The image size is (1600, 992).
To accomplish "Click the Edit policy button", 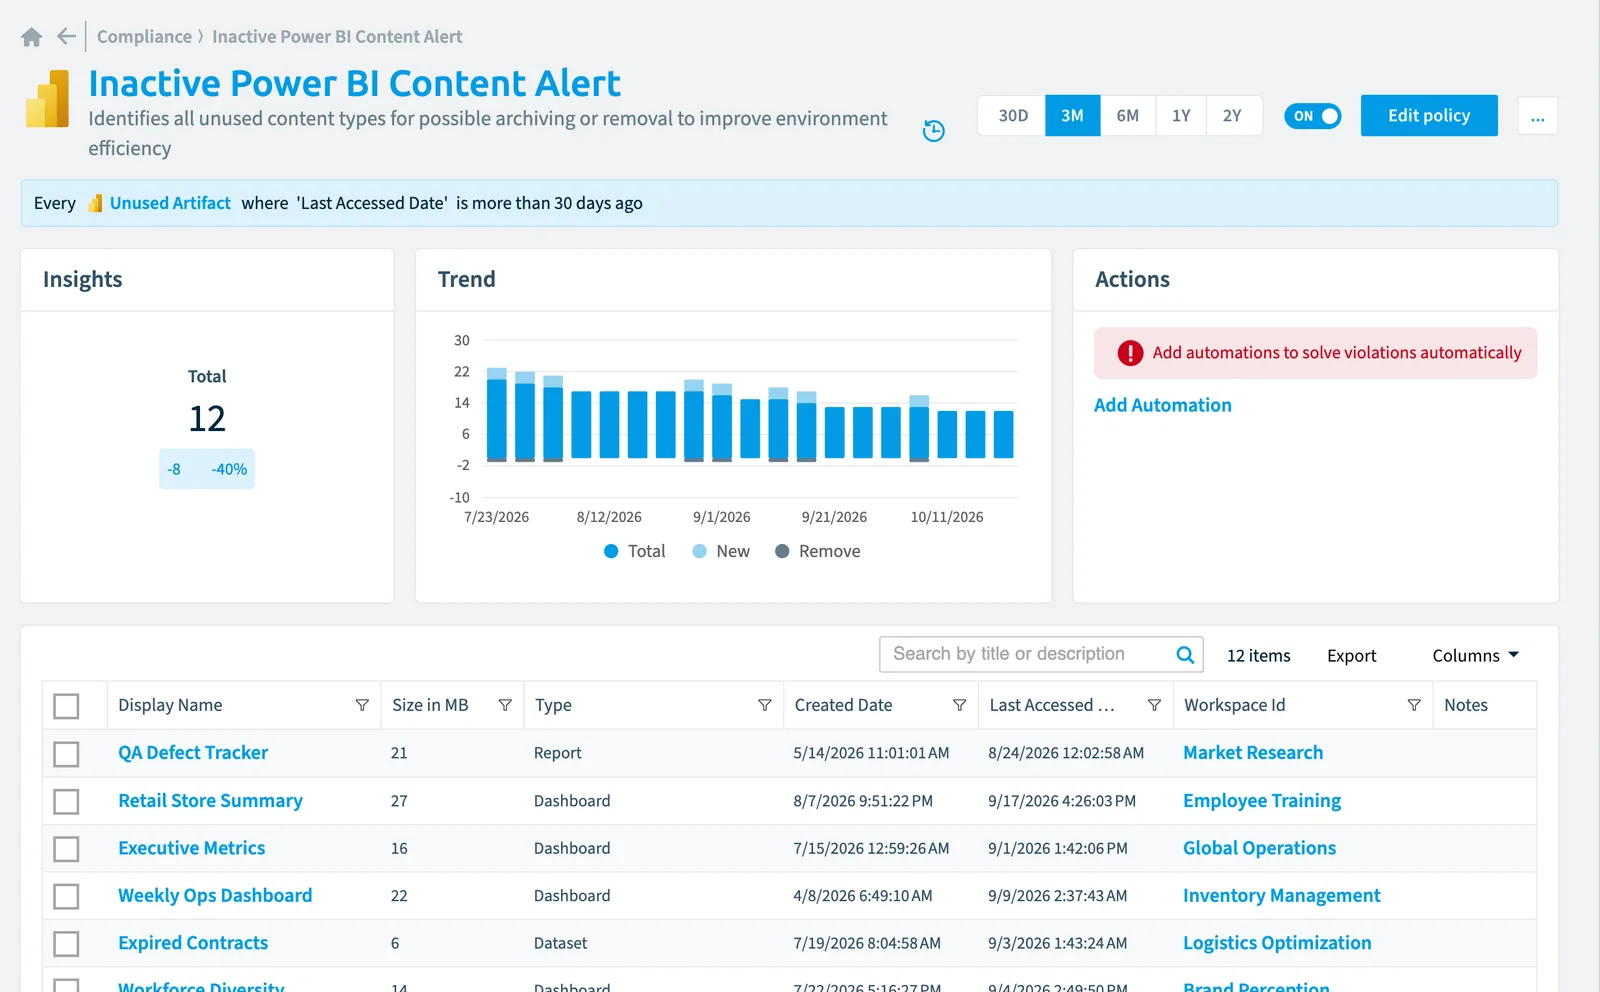I will click(x=1429, y=116).
